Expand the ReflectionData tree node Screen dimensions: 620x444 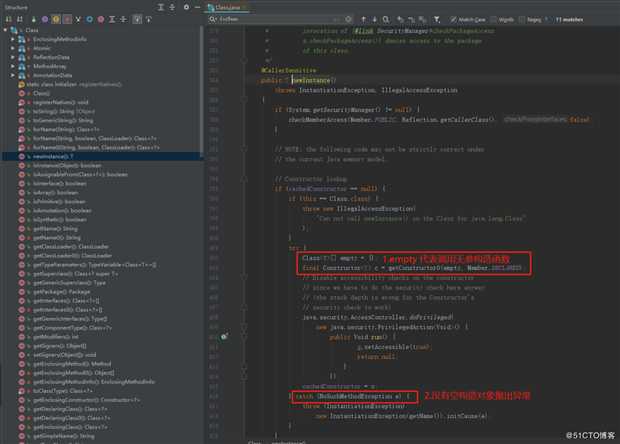point(12,58)
